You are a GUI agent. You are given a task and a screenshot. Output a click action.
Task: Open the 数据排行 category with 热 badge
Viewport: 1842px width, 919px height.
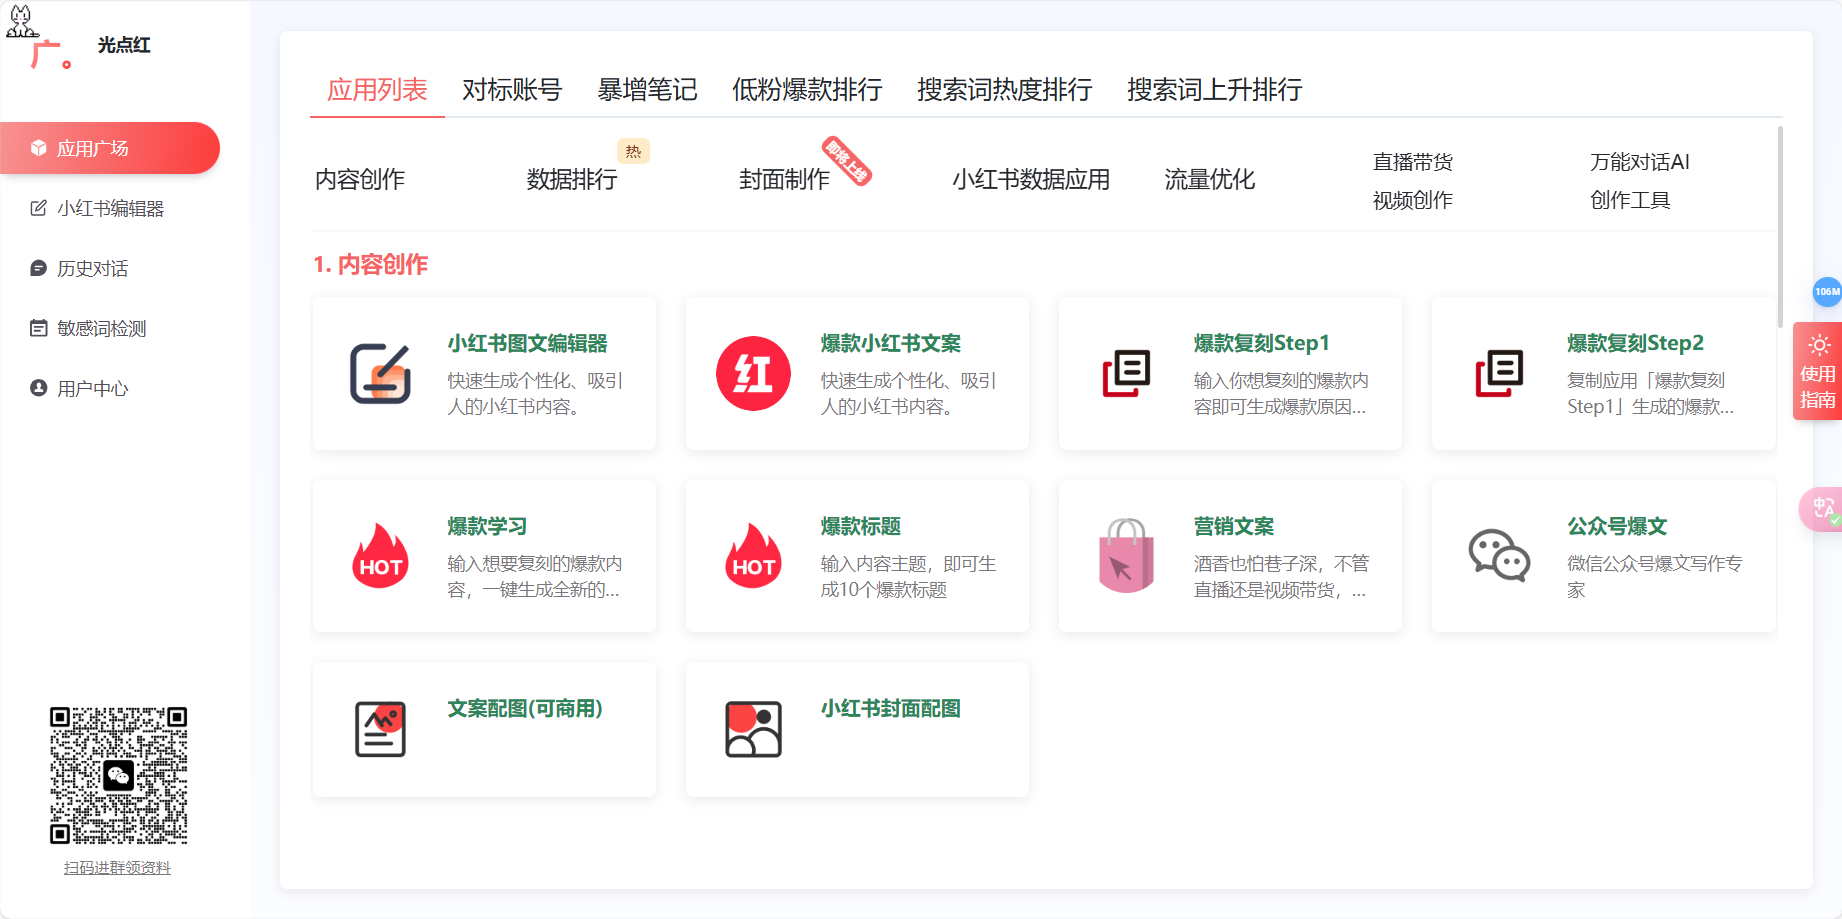(x=571, y=180)
